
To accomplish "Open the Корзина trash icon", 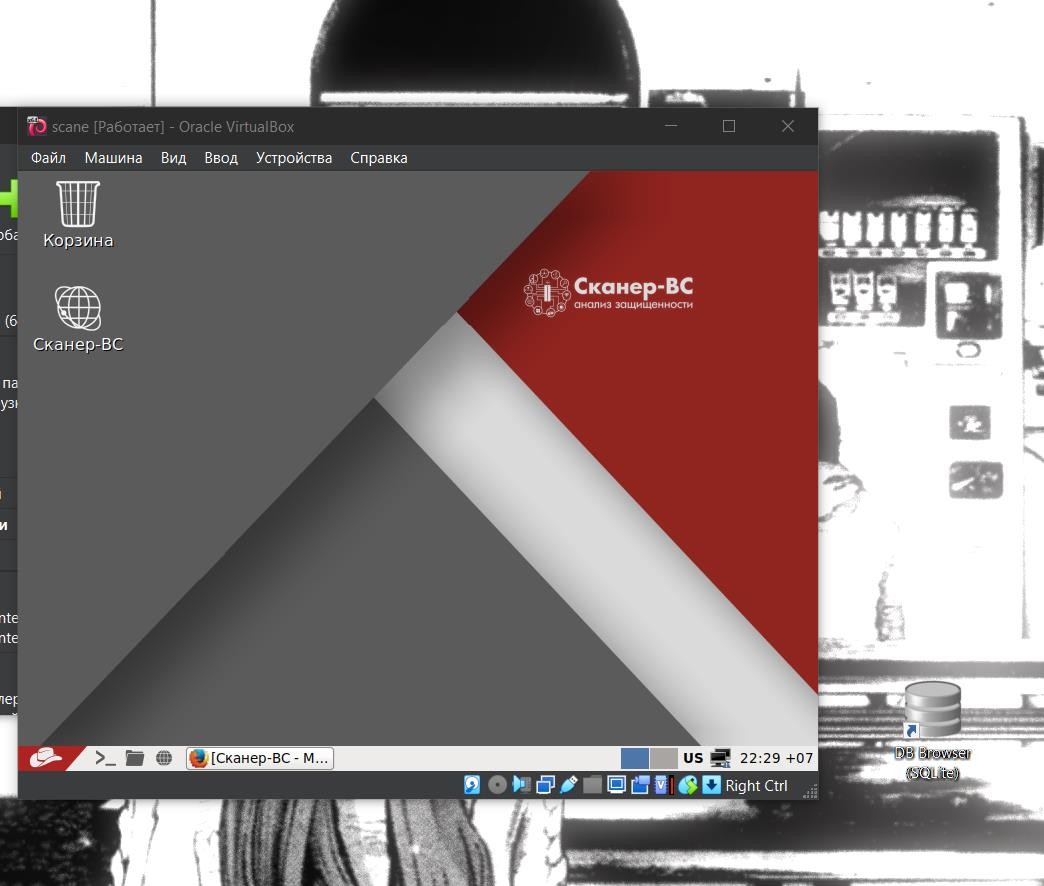I will click(x=78, y=215).
